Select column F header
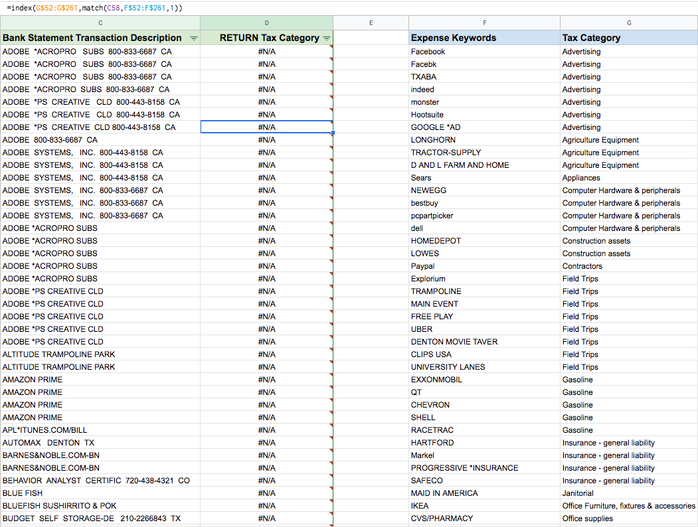698x527 pixels. pyautogui.click(x=484, y=23)
